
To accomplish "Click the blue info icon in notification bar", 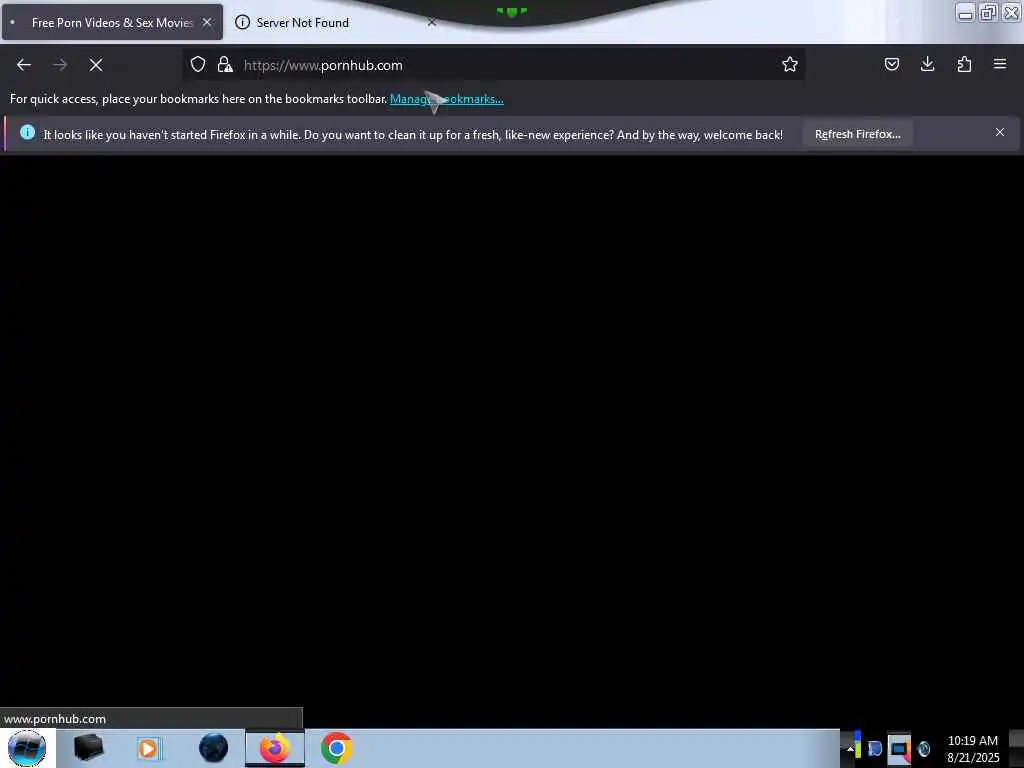I will 27,133.
